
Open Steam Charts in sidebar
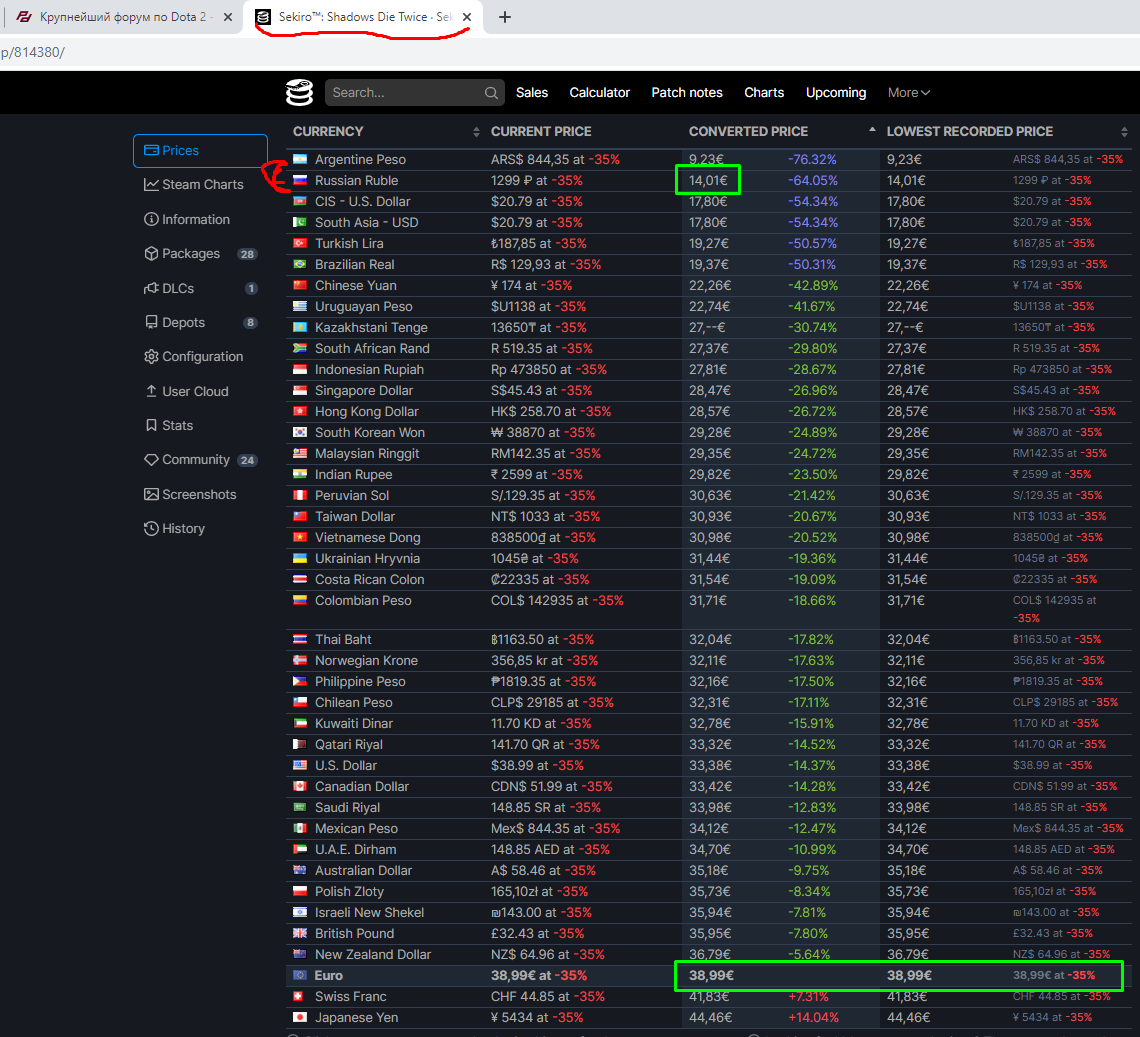201,185
